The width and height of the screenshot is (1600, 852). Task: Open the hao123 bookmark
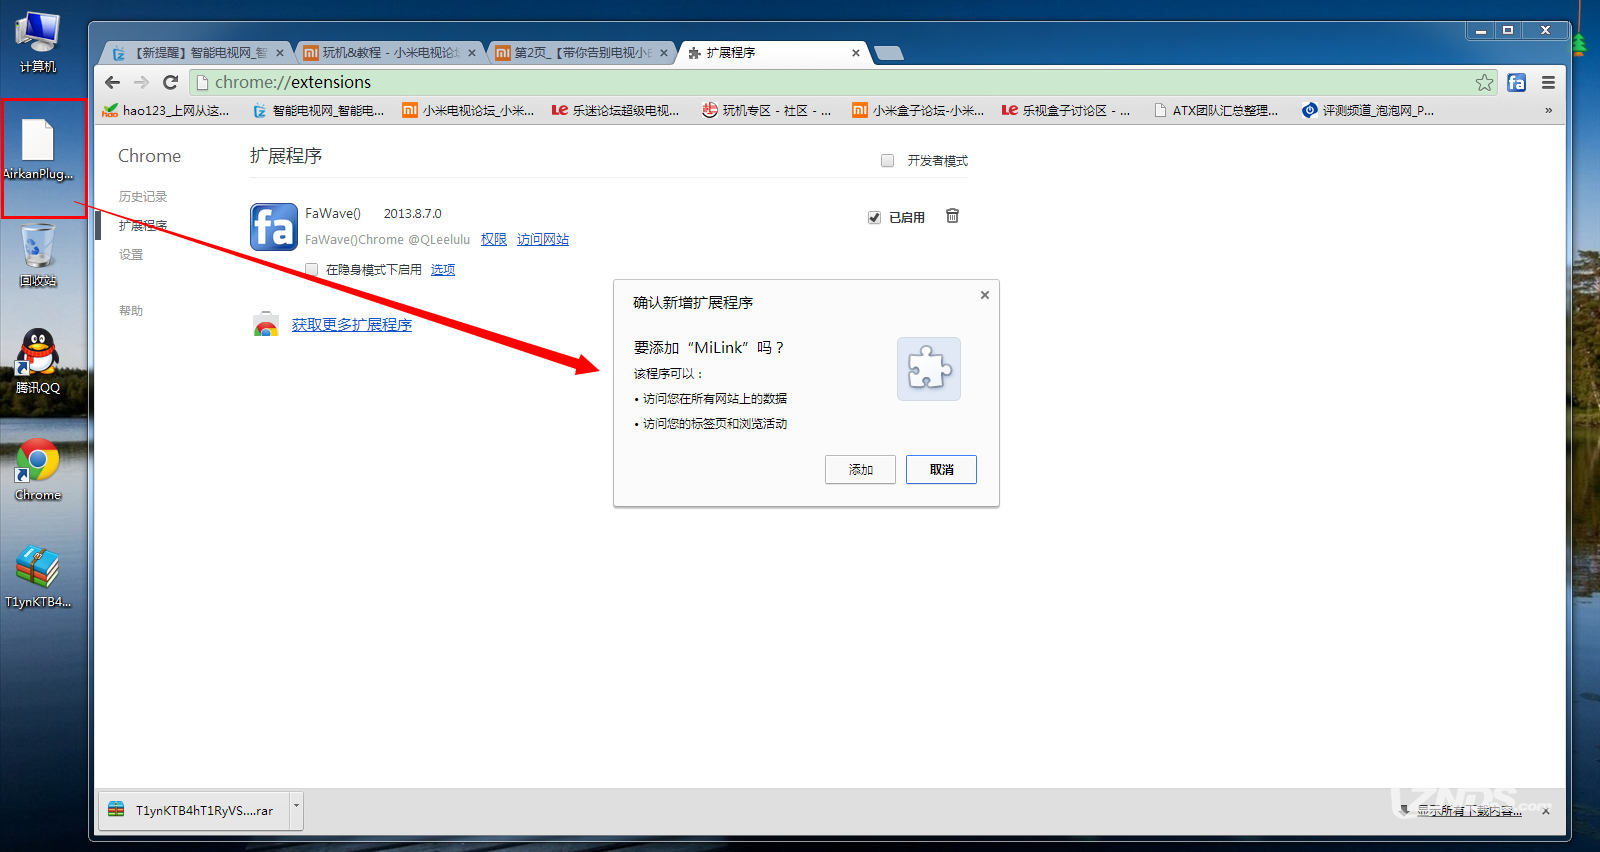coord(166,110)
